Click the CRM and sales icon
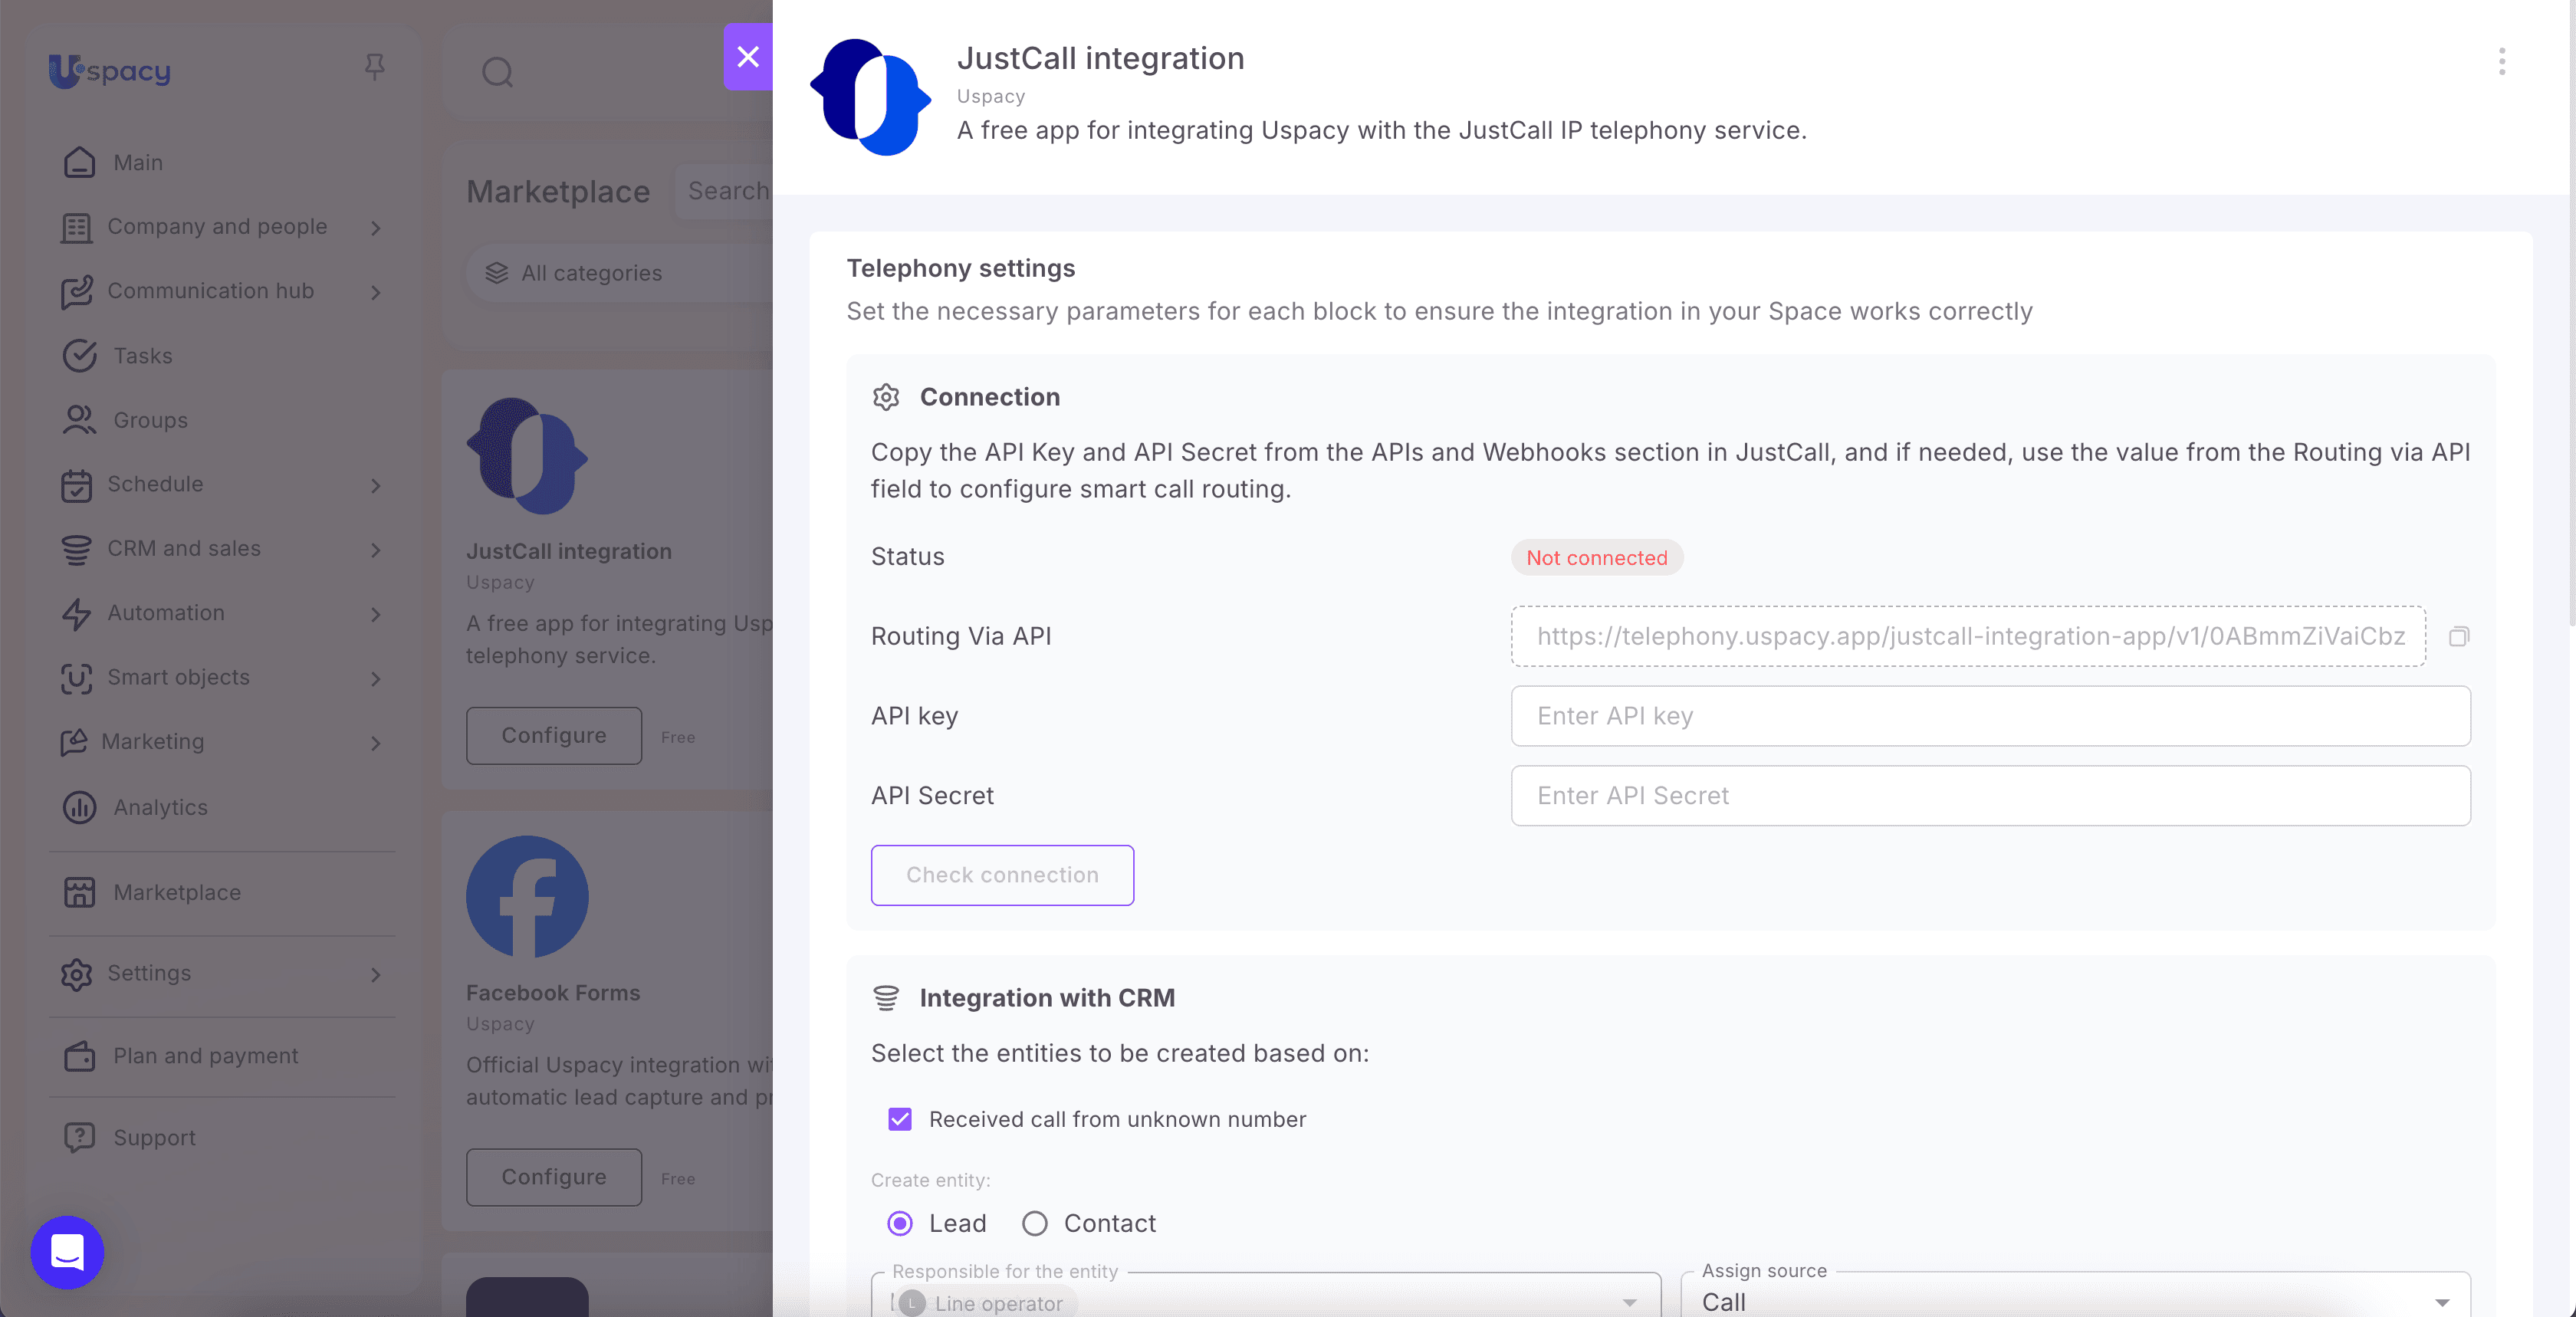Screen dimensions: 2576x1317 click(x=76, y=549)
